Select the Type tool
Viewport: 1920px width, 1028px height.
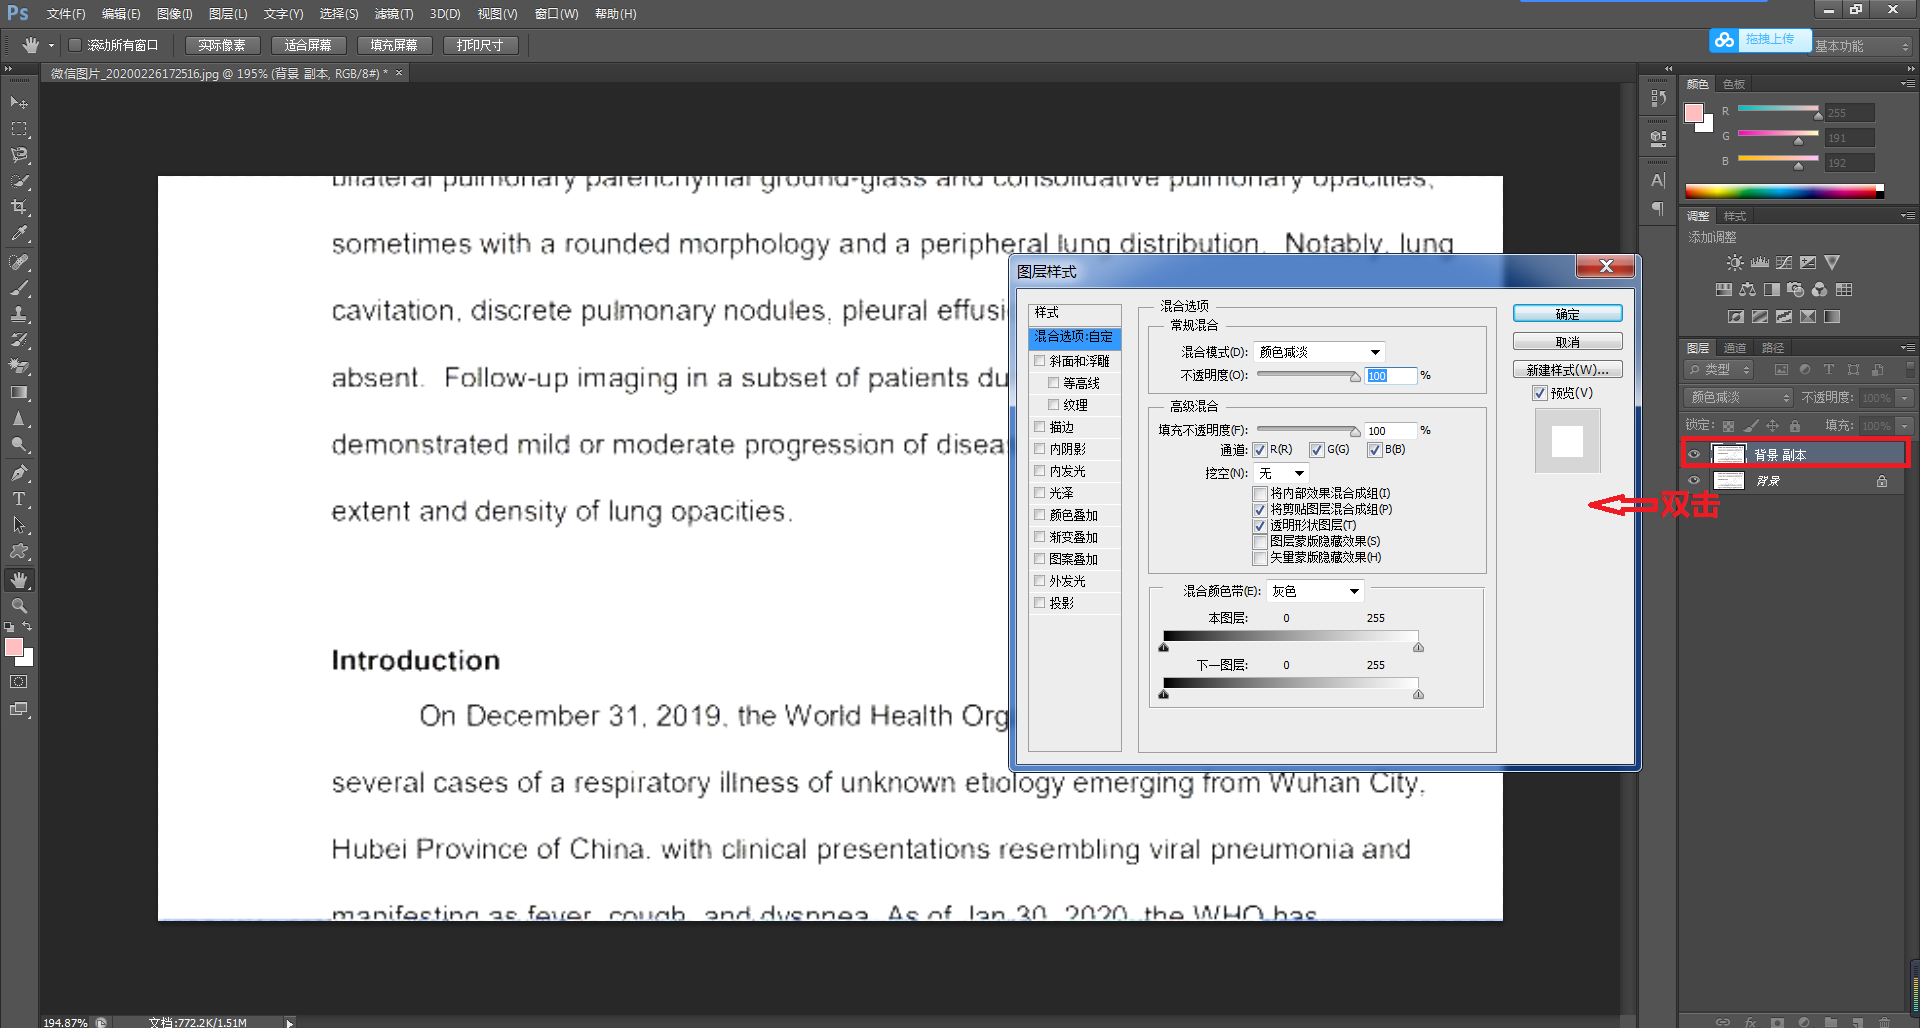(19, 499)
